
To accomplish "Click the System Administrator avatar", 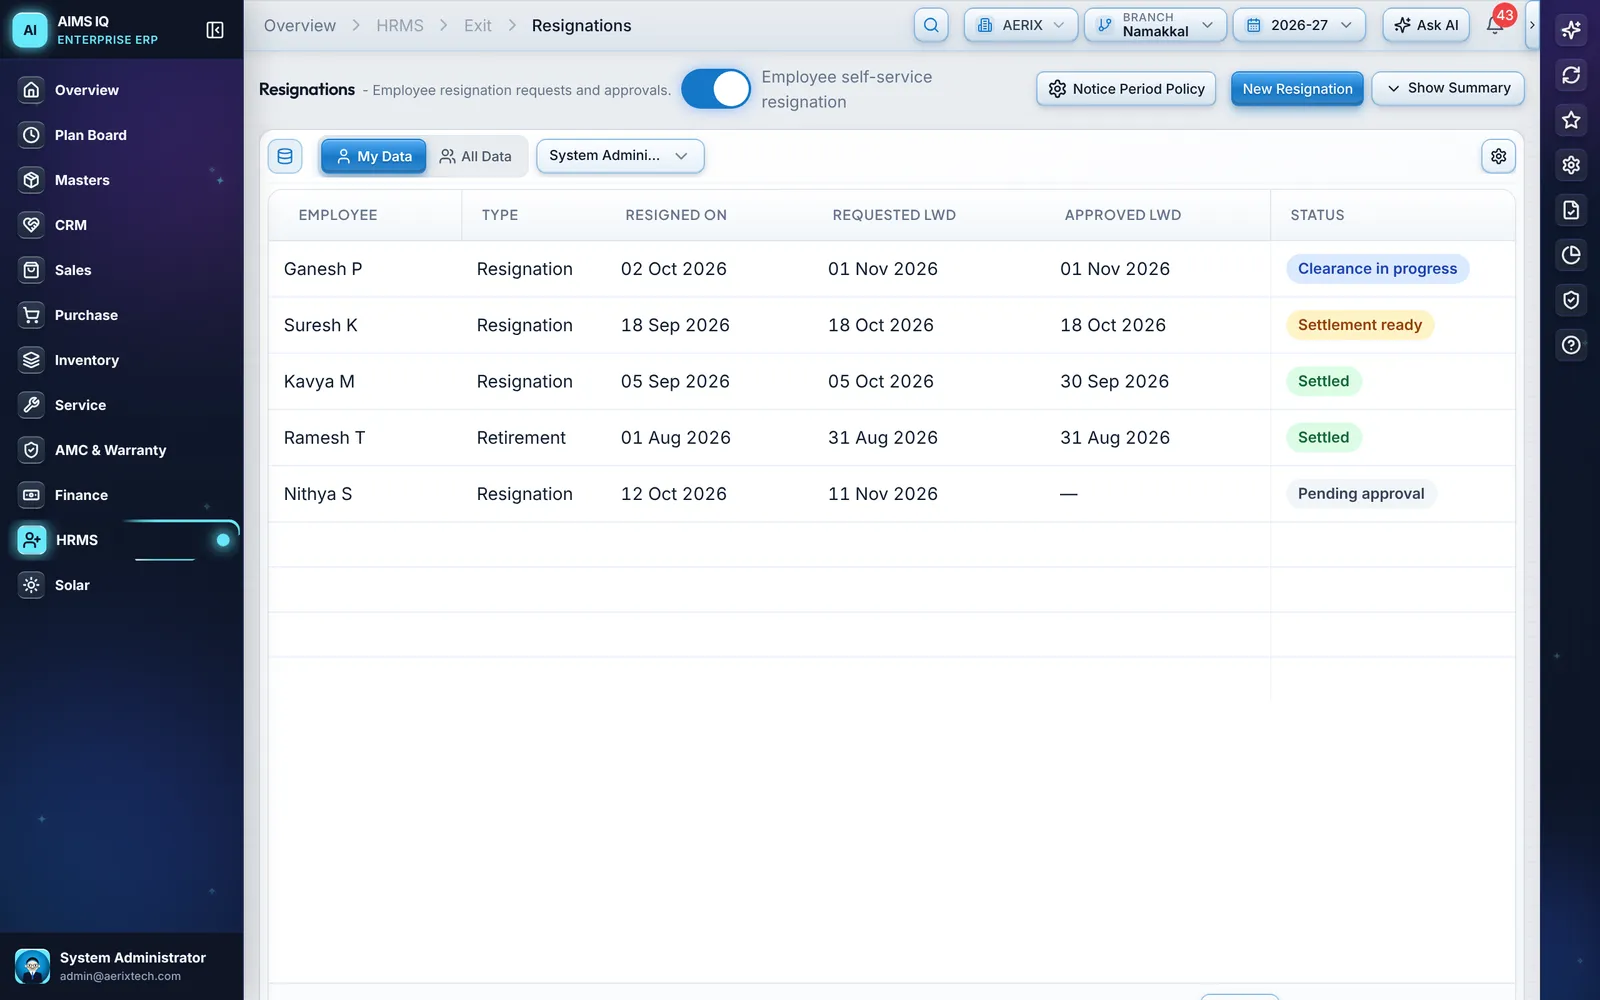I will point(32,966).
